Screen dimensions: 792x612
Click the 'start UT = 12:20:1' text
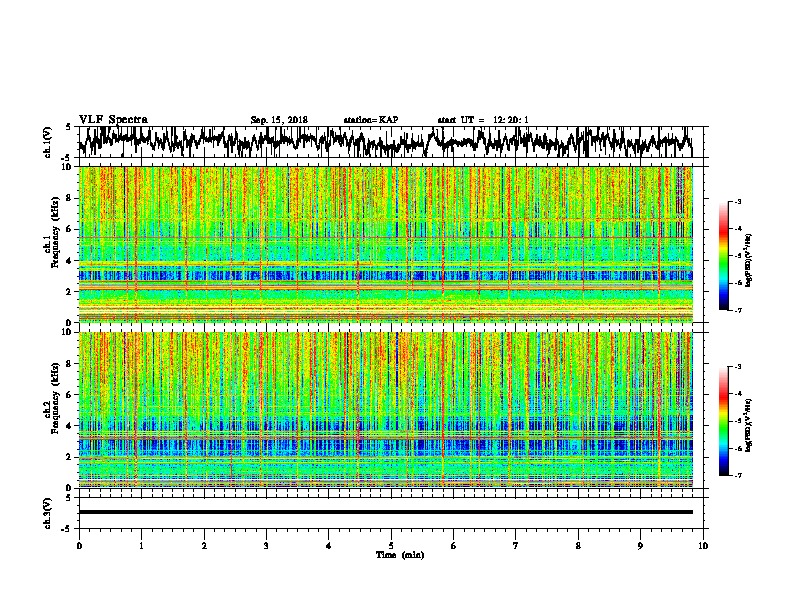coord(483,120)
